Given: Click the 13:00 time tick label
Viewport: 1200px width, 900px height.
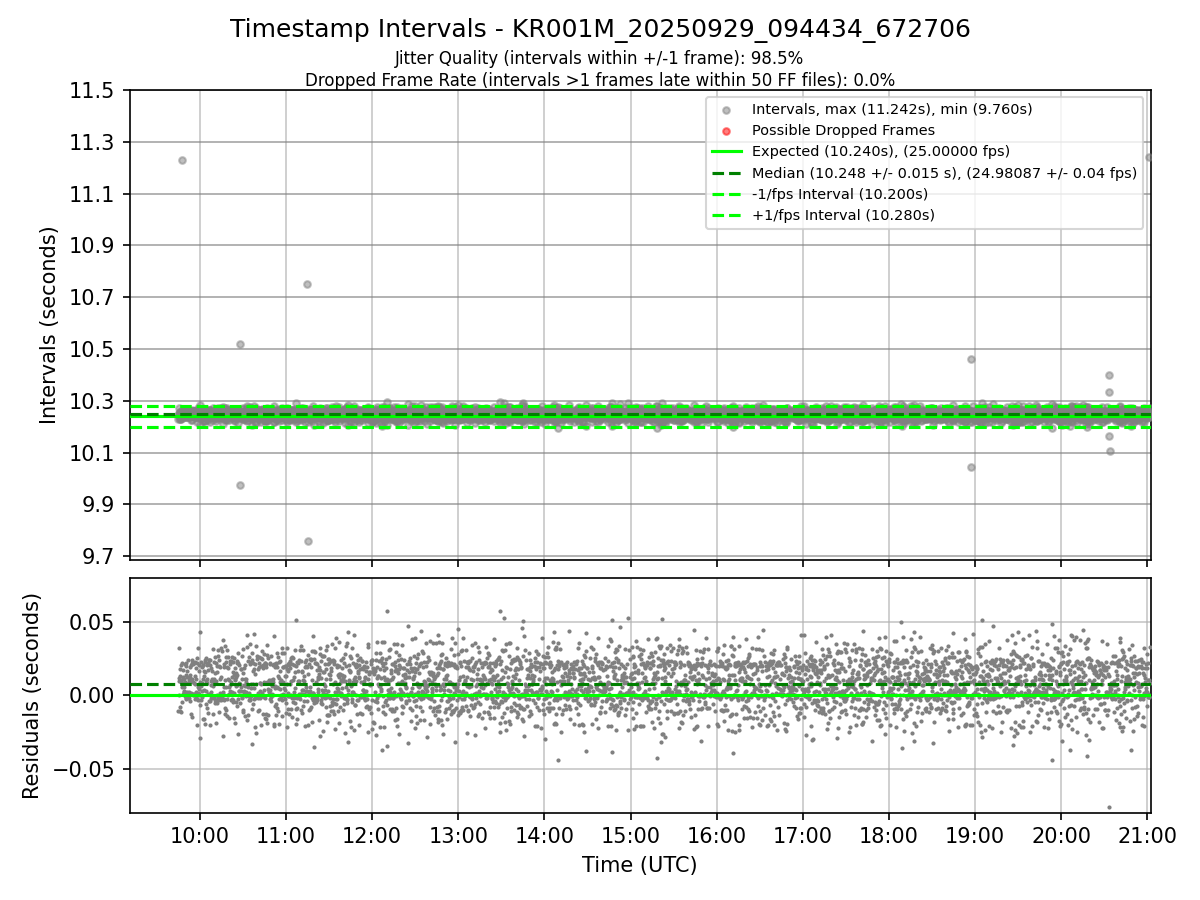Looking at the screenshot, I should click(458, 834).
